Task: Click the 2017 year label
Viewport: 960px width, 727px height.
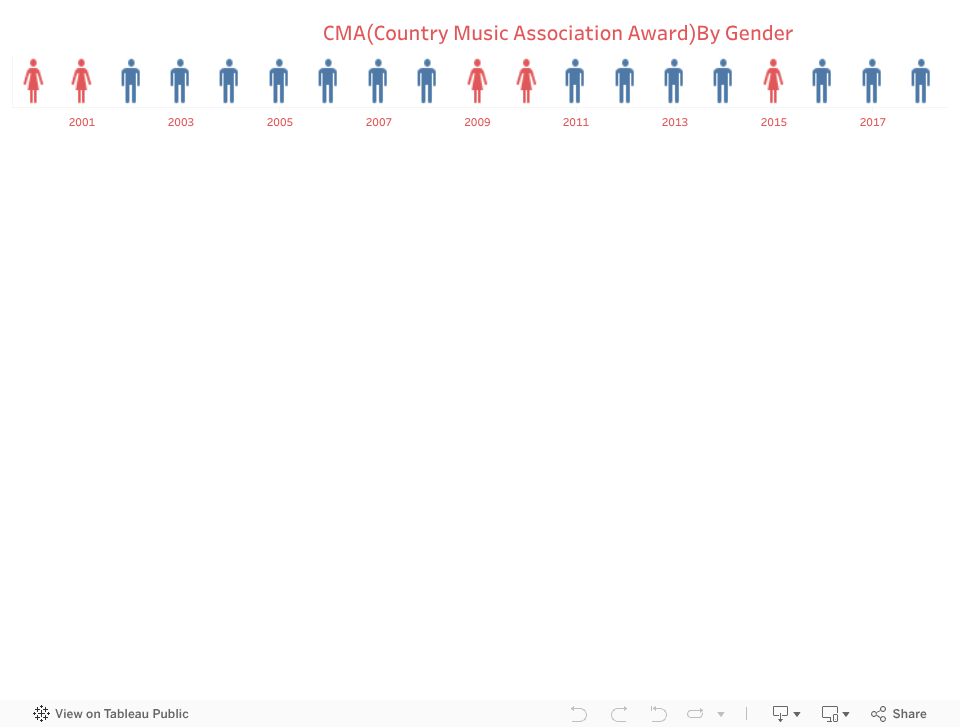Action: (873, 122)
